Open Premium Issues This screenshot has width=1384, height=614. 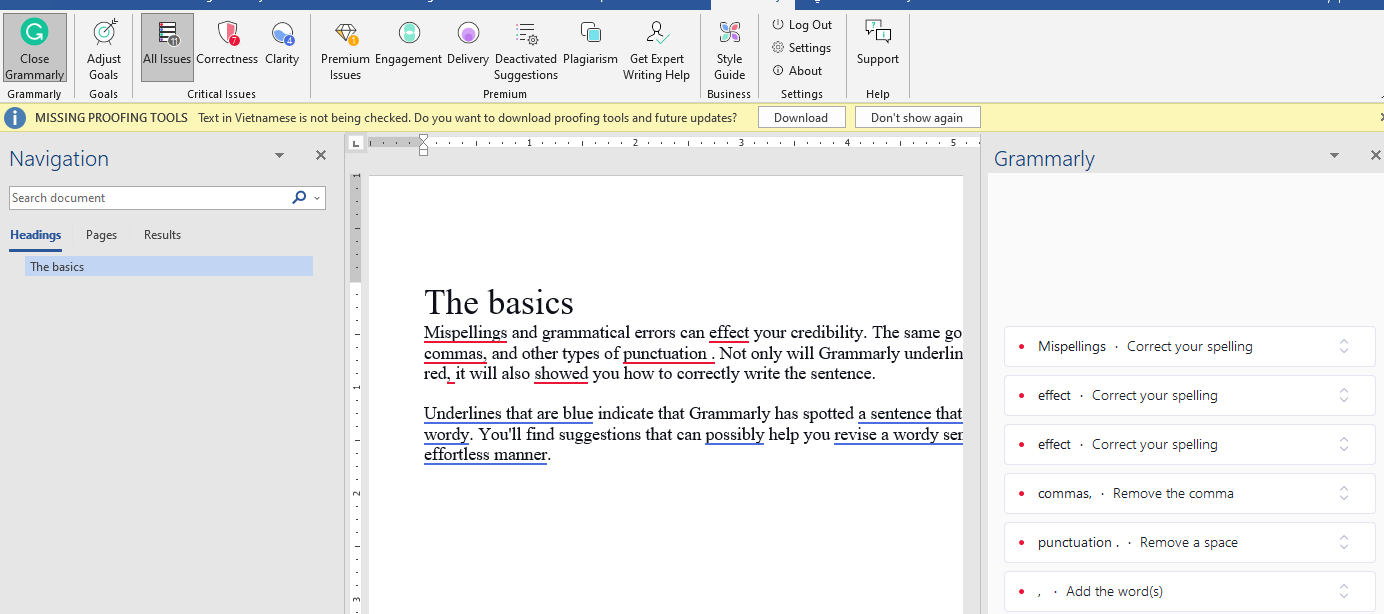point(345,49)
